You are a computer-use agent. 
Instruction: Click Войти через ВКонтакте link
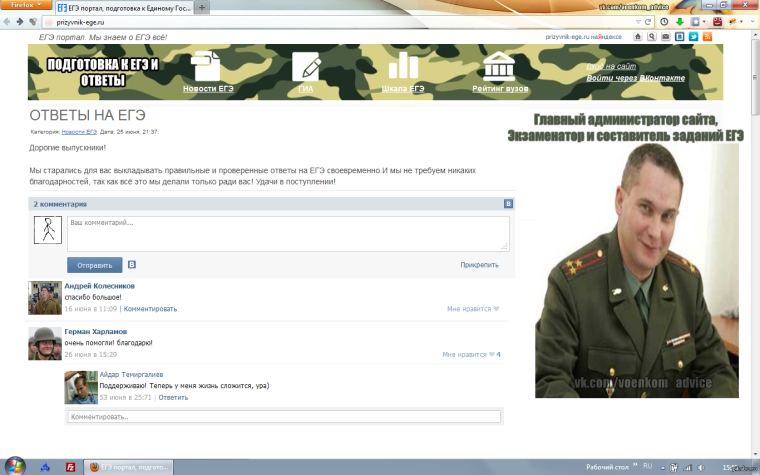[635, 77]
